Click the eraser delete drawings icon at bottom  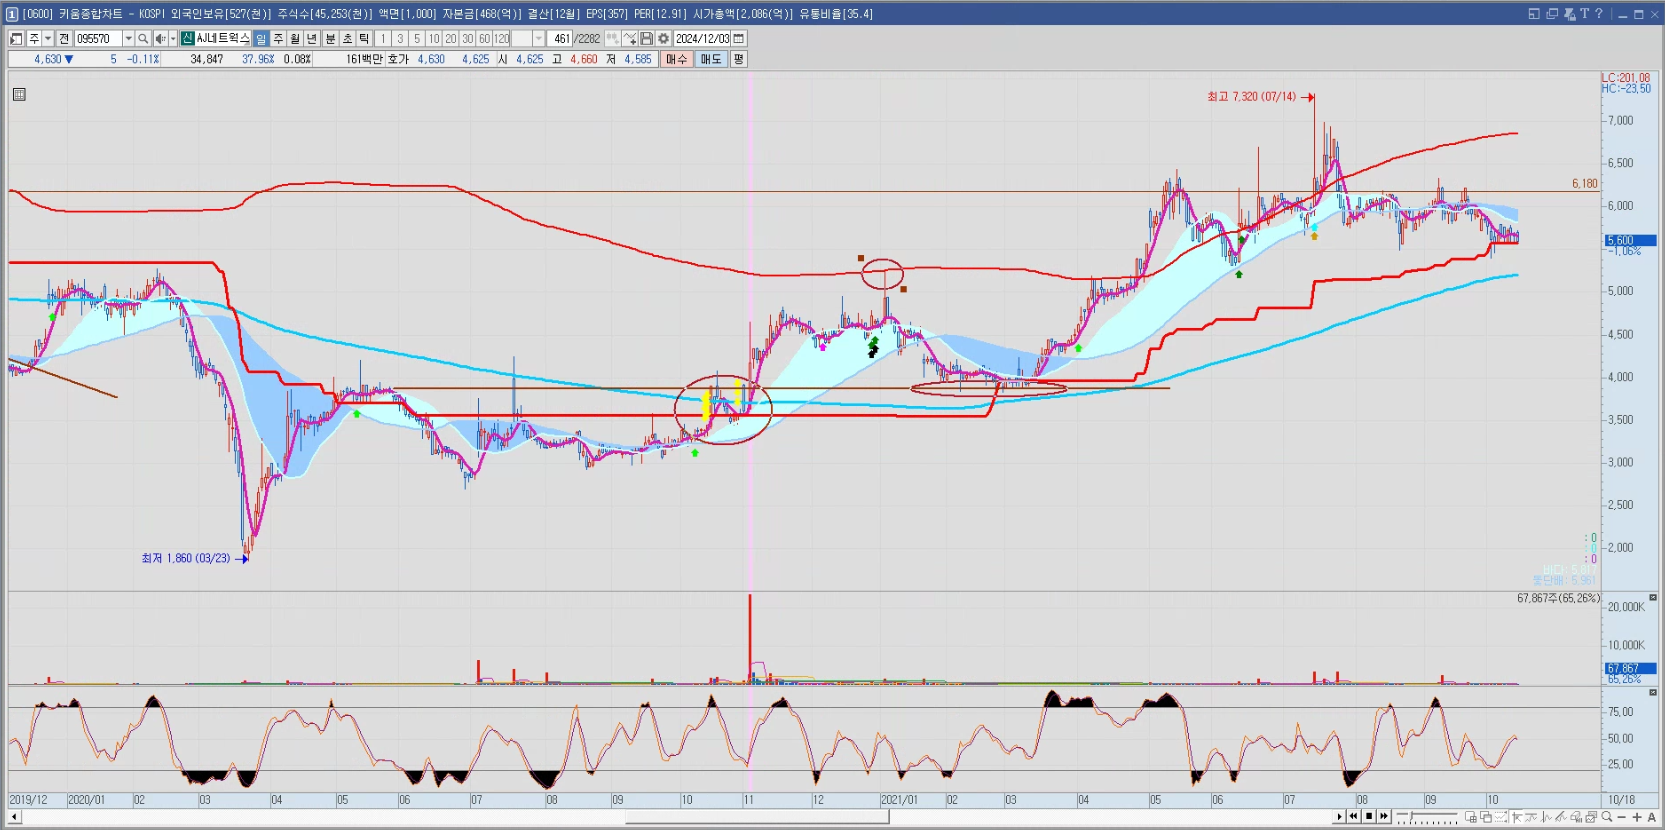(1576, 817)
